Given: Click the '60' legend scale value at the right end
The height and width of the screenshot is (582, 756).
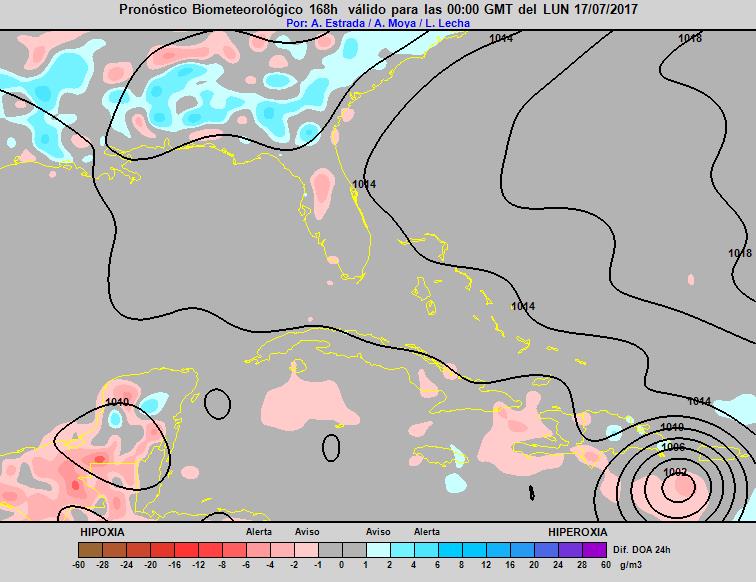Looking at the screenshot, I should click(606, 565).
